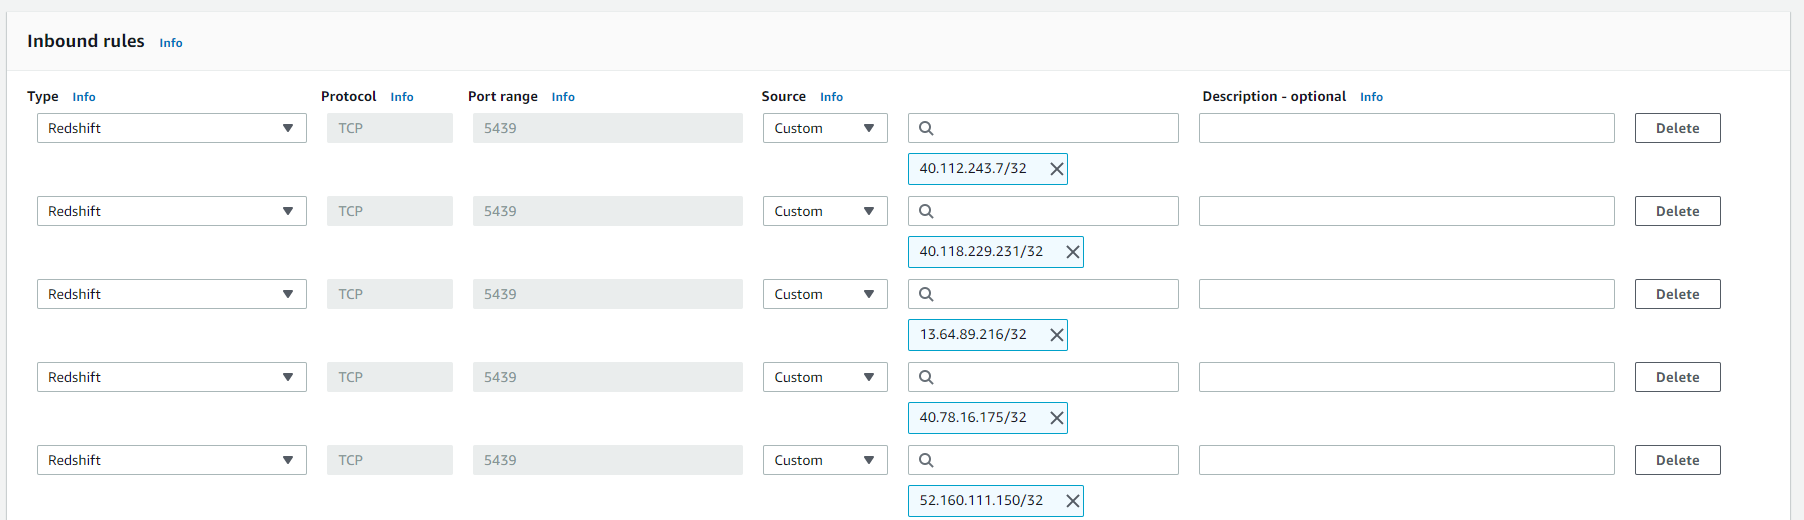Screen dimensions: 1804x520
Task: Remove the 13.64.89.216/32 source chip
Action: 1056,335
